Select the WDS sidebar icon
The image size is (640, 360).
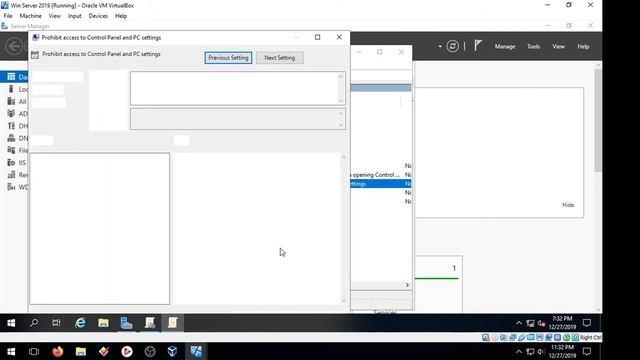click(x=11, y=187)
